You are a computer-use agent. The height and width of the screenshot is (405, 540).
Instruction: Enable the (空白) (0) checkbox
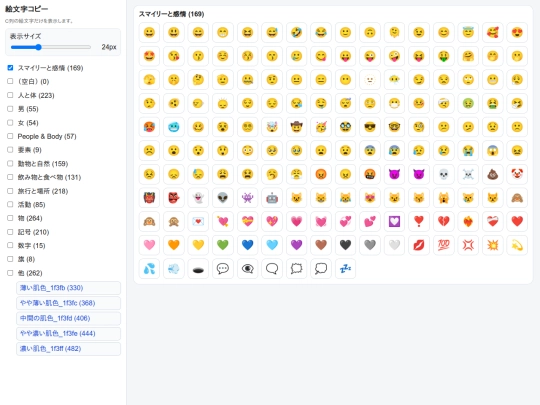pos(10,81)
